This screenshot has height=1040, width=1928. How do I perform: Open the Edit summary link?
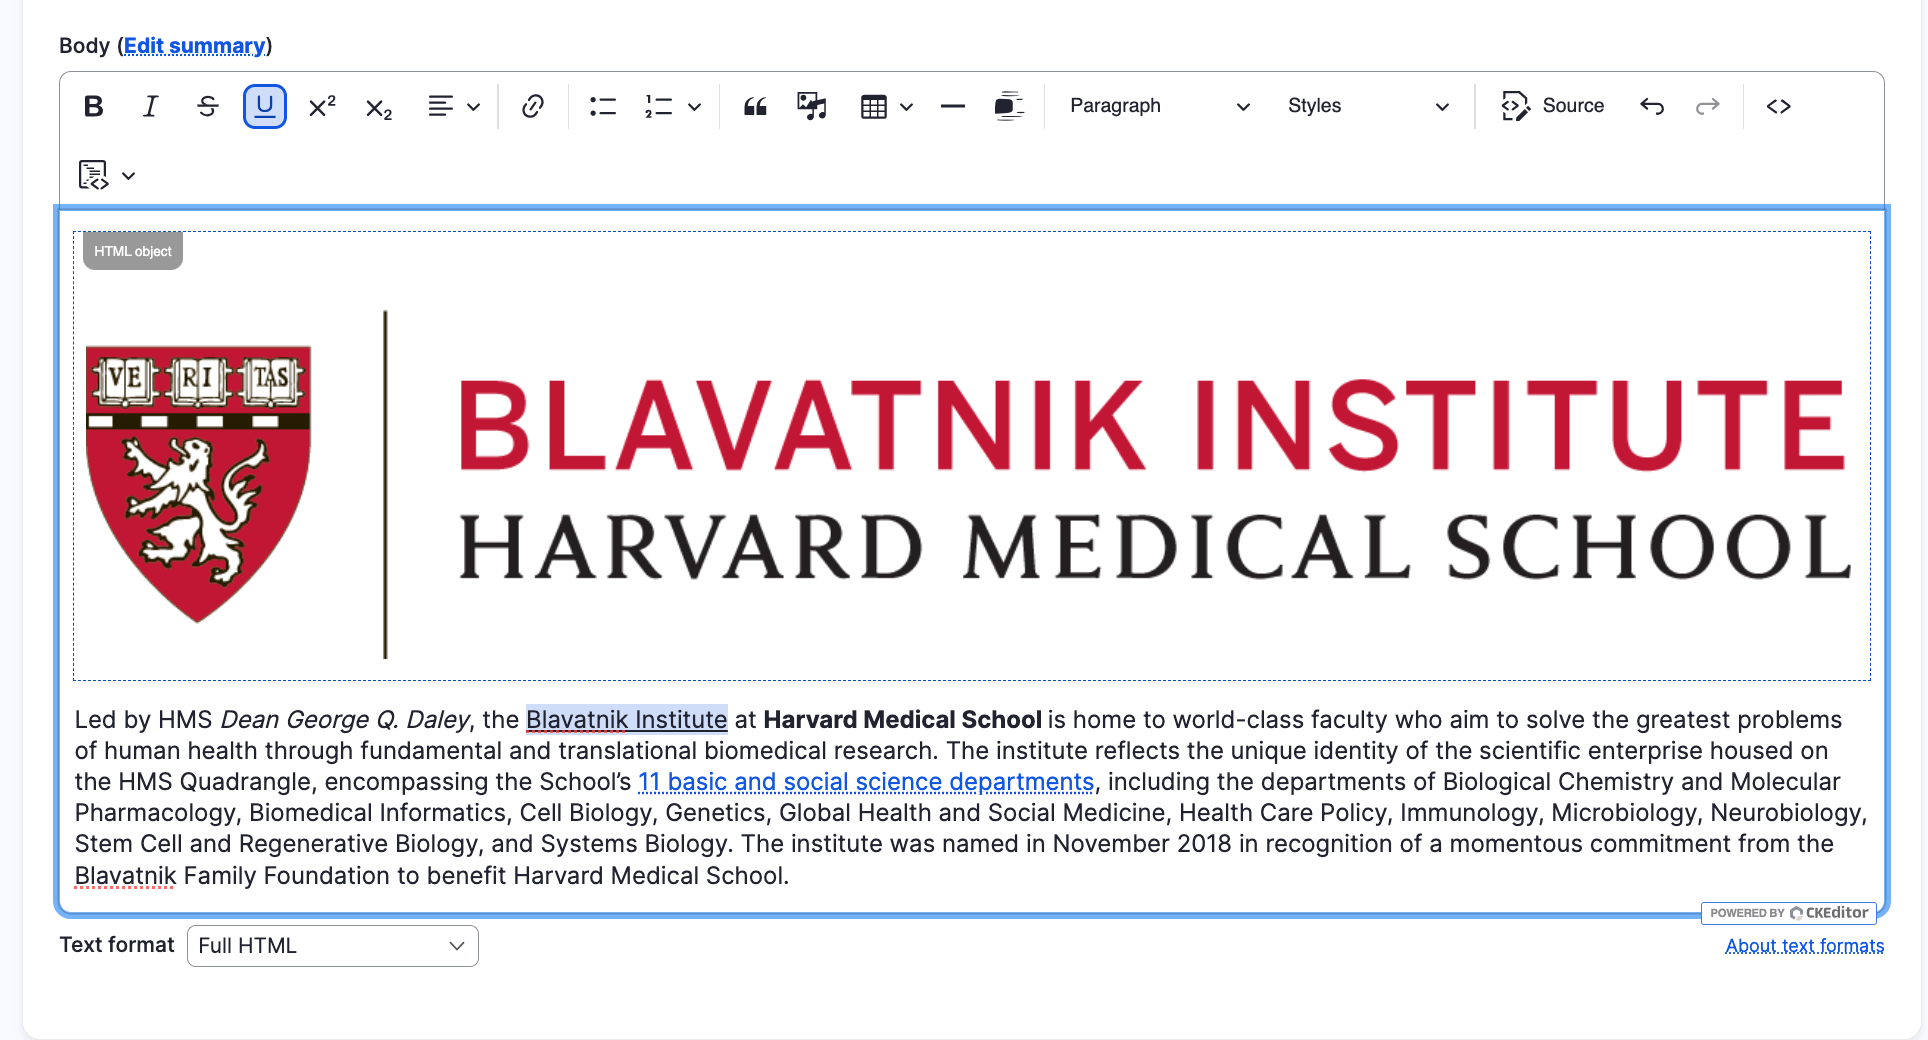click(195, 46)
